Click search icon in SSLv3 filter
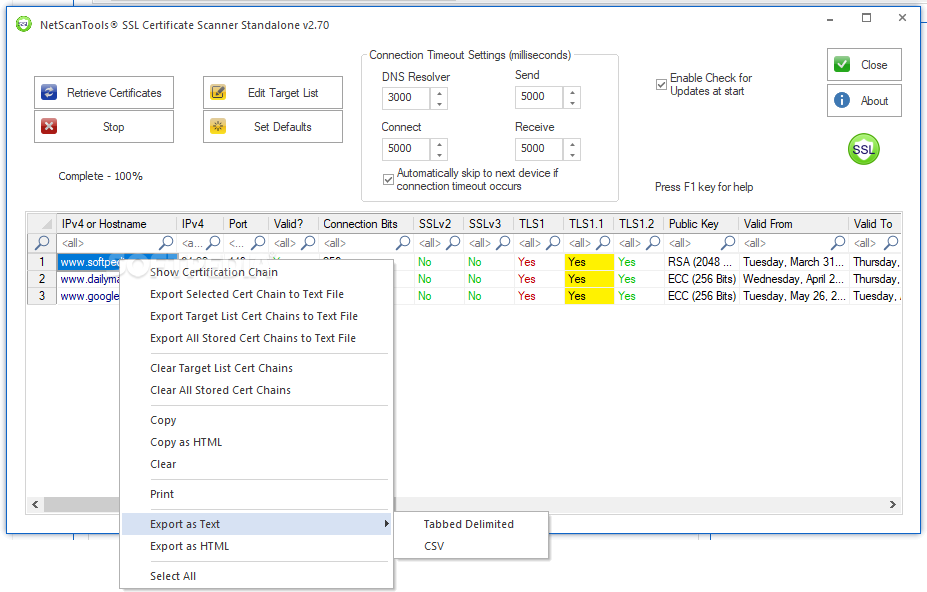The image size is (927, 592). coord(503,242)
